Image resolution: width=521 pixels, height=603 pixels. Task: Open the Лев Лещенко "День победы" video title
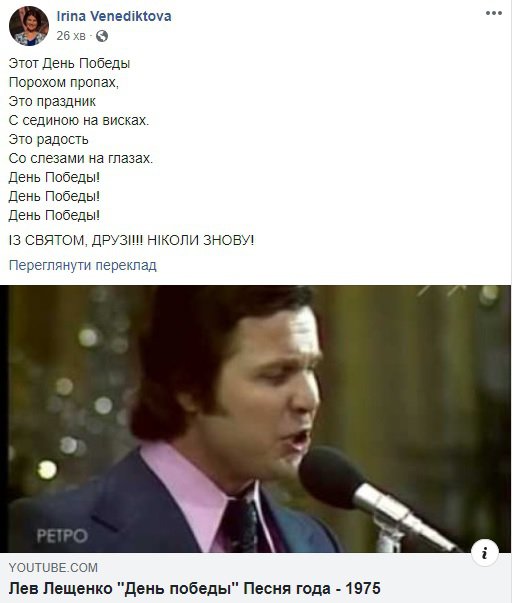[x=195, y=588]
